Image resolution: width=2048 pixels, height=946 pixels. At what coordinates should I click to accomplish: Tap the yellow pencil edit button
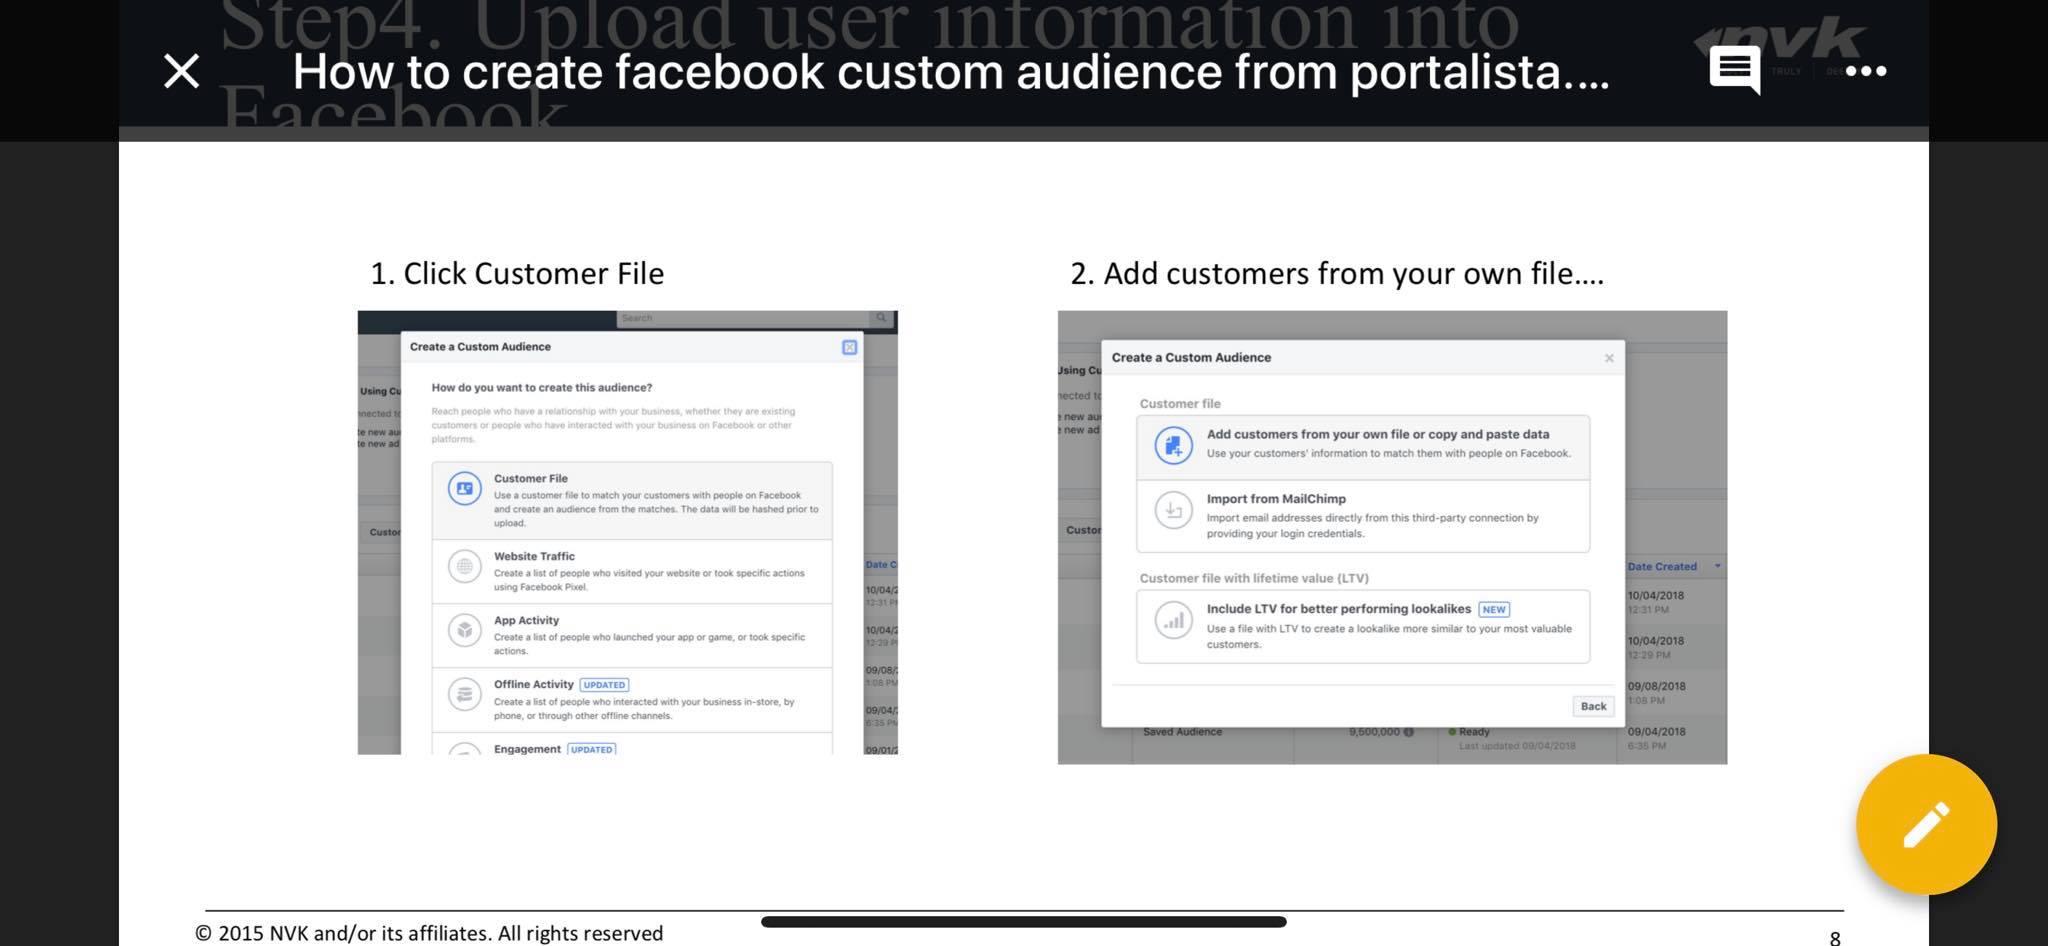pyautogui.click(x=1926, y=824)
